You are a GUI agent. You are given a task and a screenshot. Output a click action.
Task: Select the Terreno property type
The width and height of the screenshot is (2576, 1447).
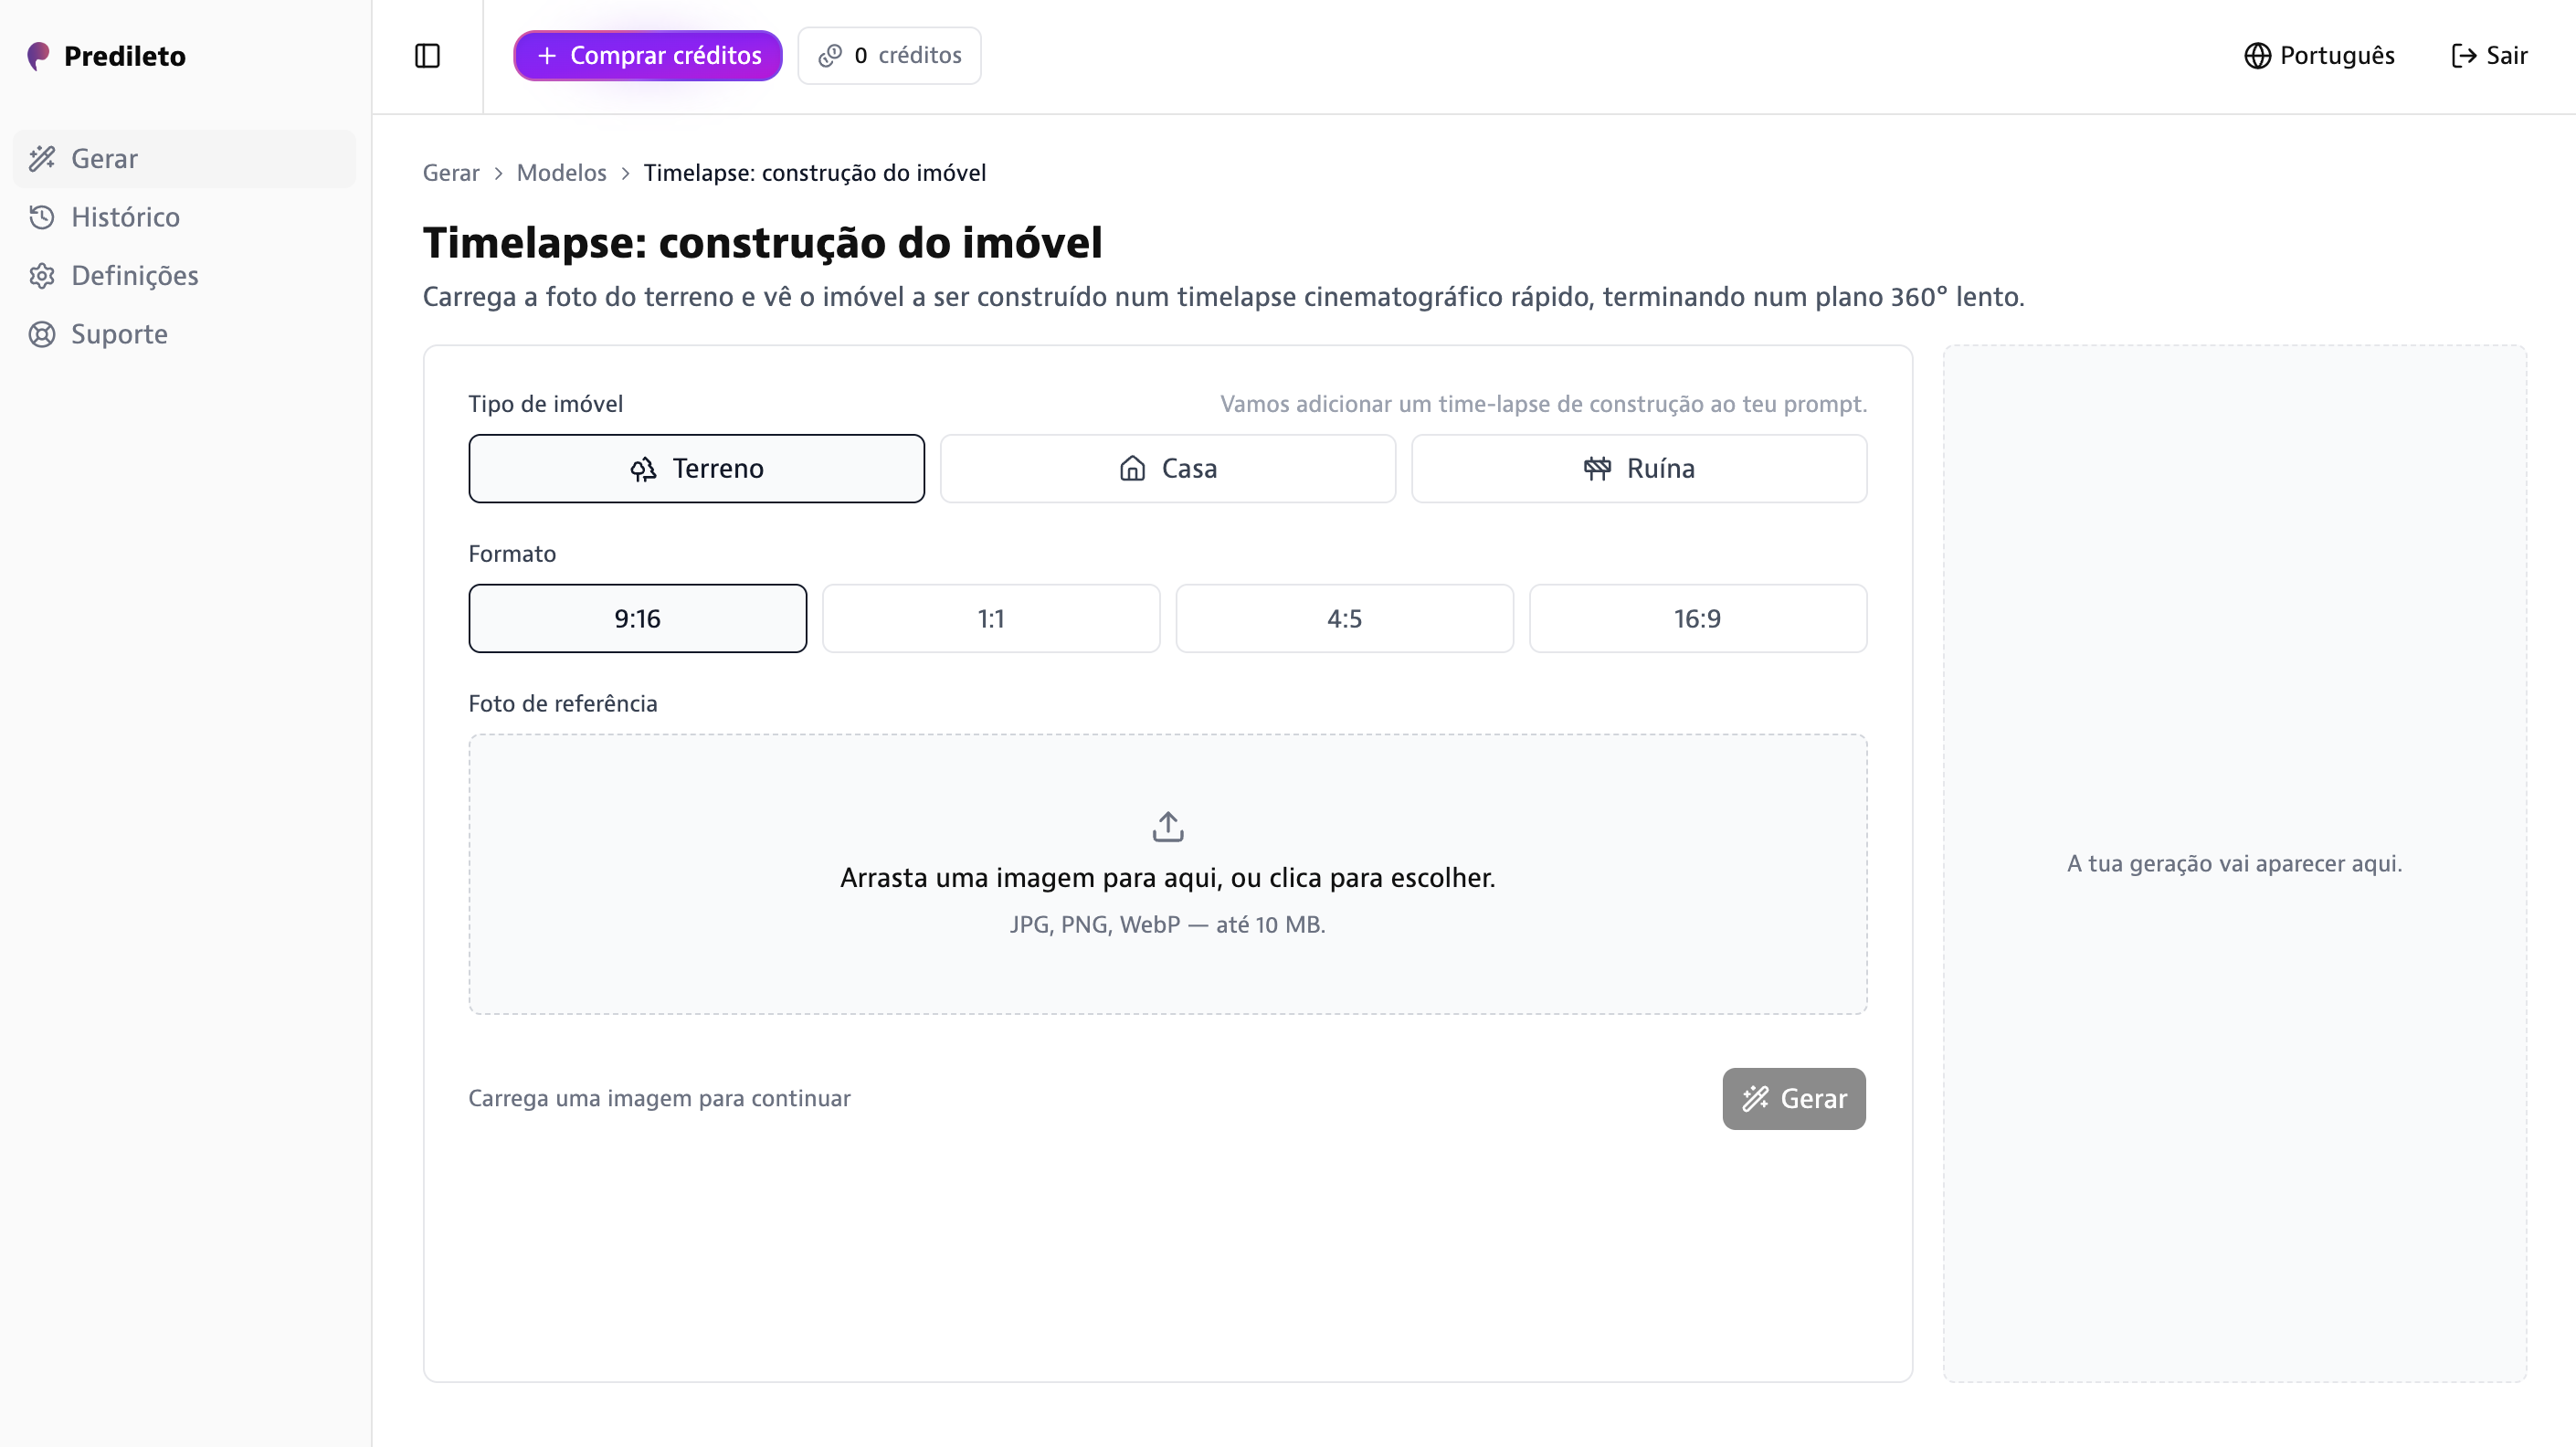(696, 468)
